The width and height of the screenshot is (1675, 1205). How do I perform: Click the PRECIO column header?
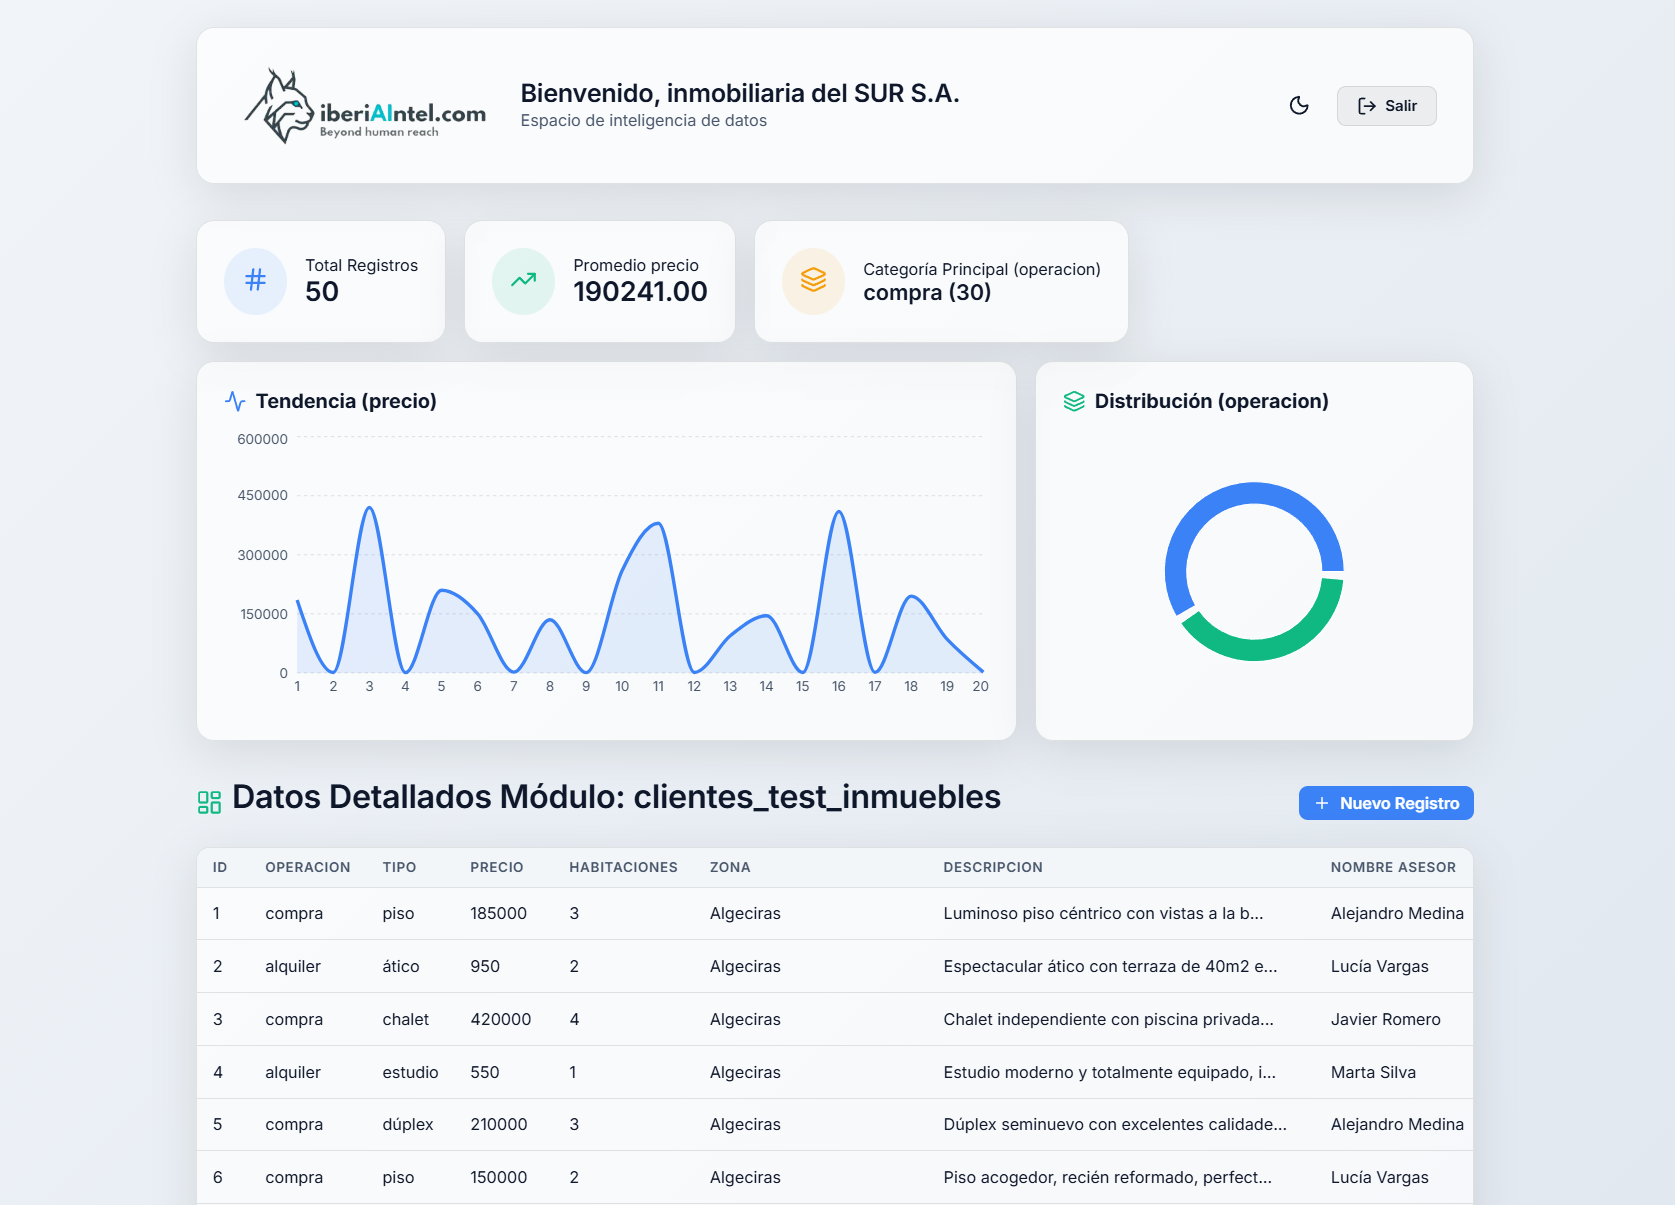pos(497,867)
